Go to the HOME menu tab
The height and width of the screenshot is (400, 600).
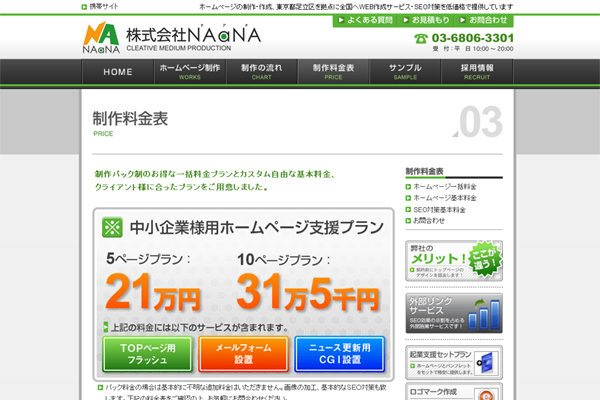[117, 72]
